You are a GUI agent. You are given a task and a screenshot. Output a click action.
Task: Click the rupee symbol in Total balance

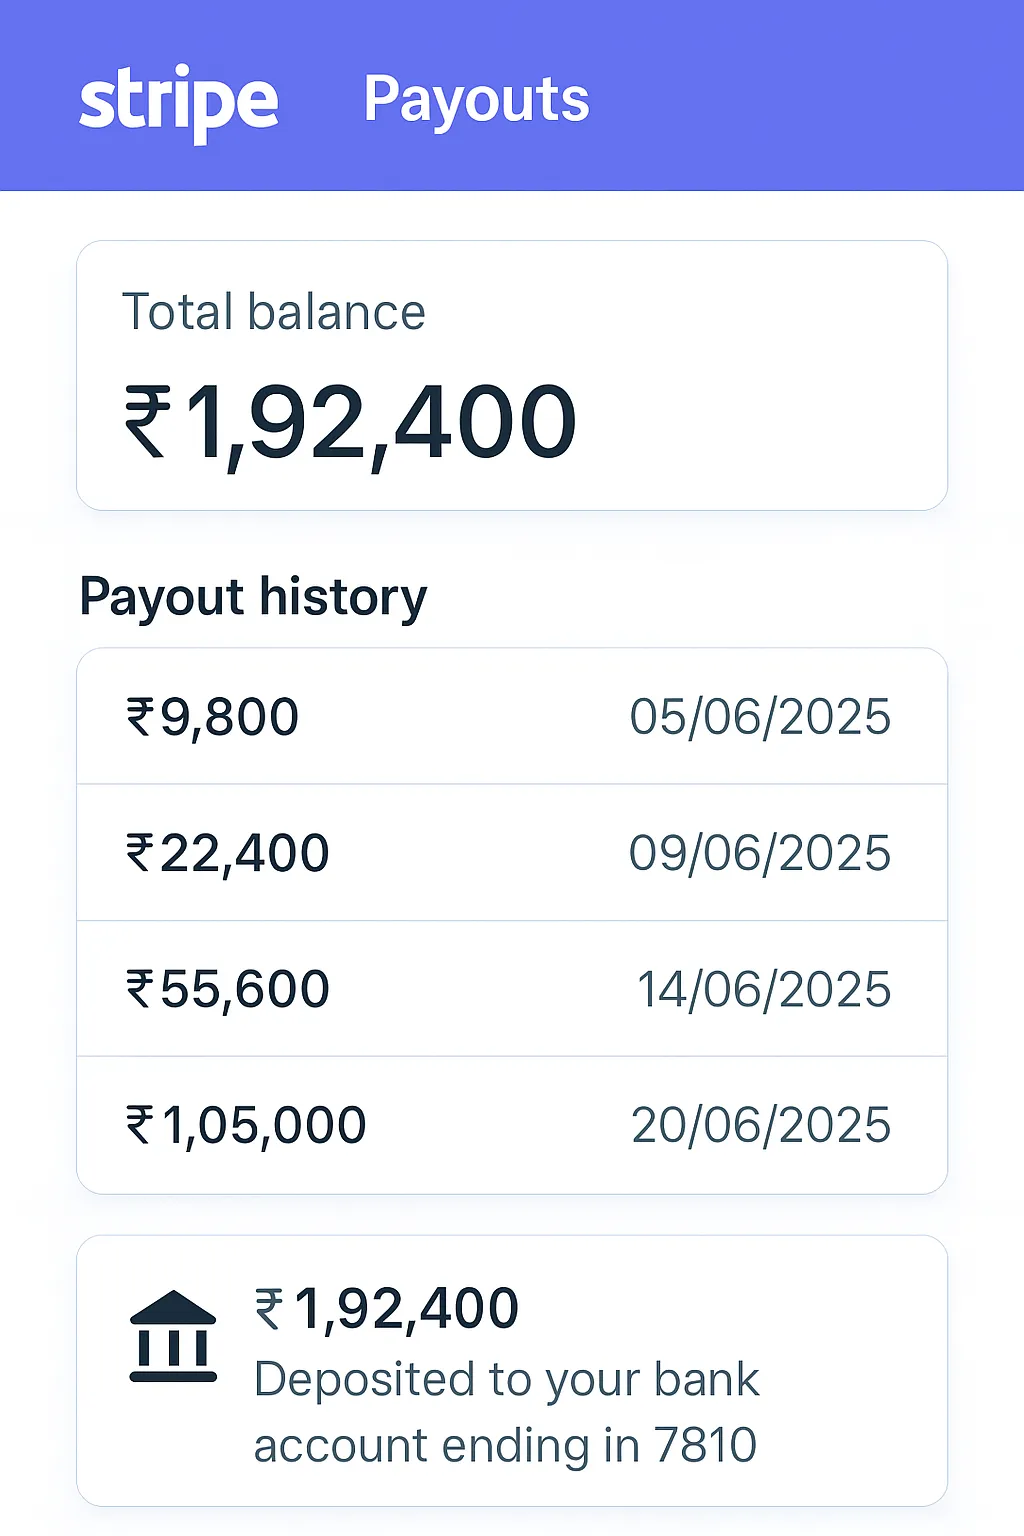coord(147,422)
